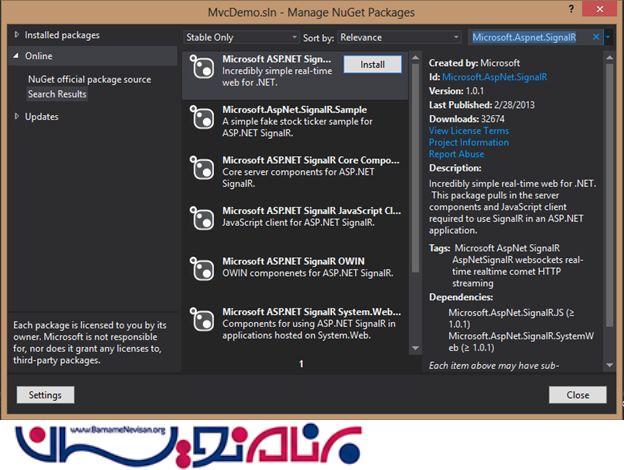Expand the Installed packages section
The width and height of the screenshot is (624, 470).
point(16,35)
